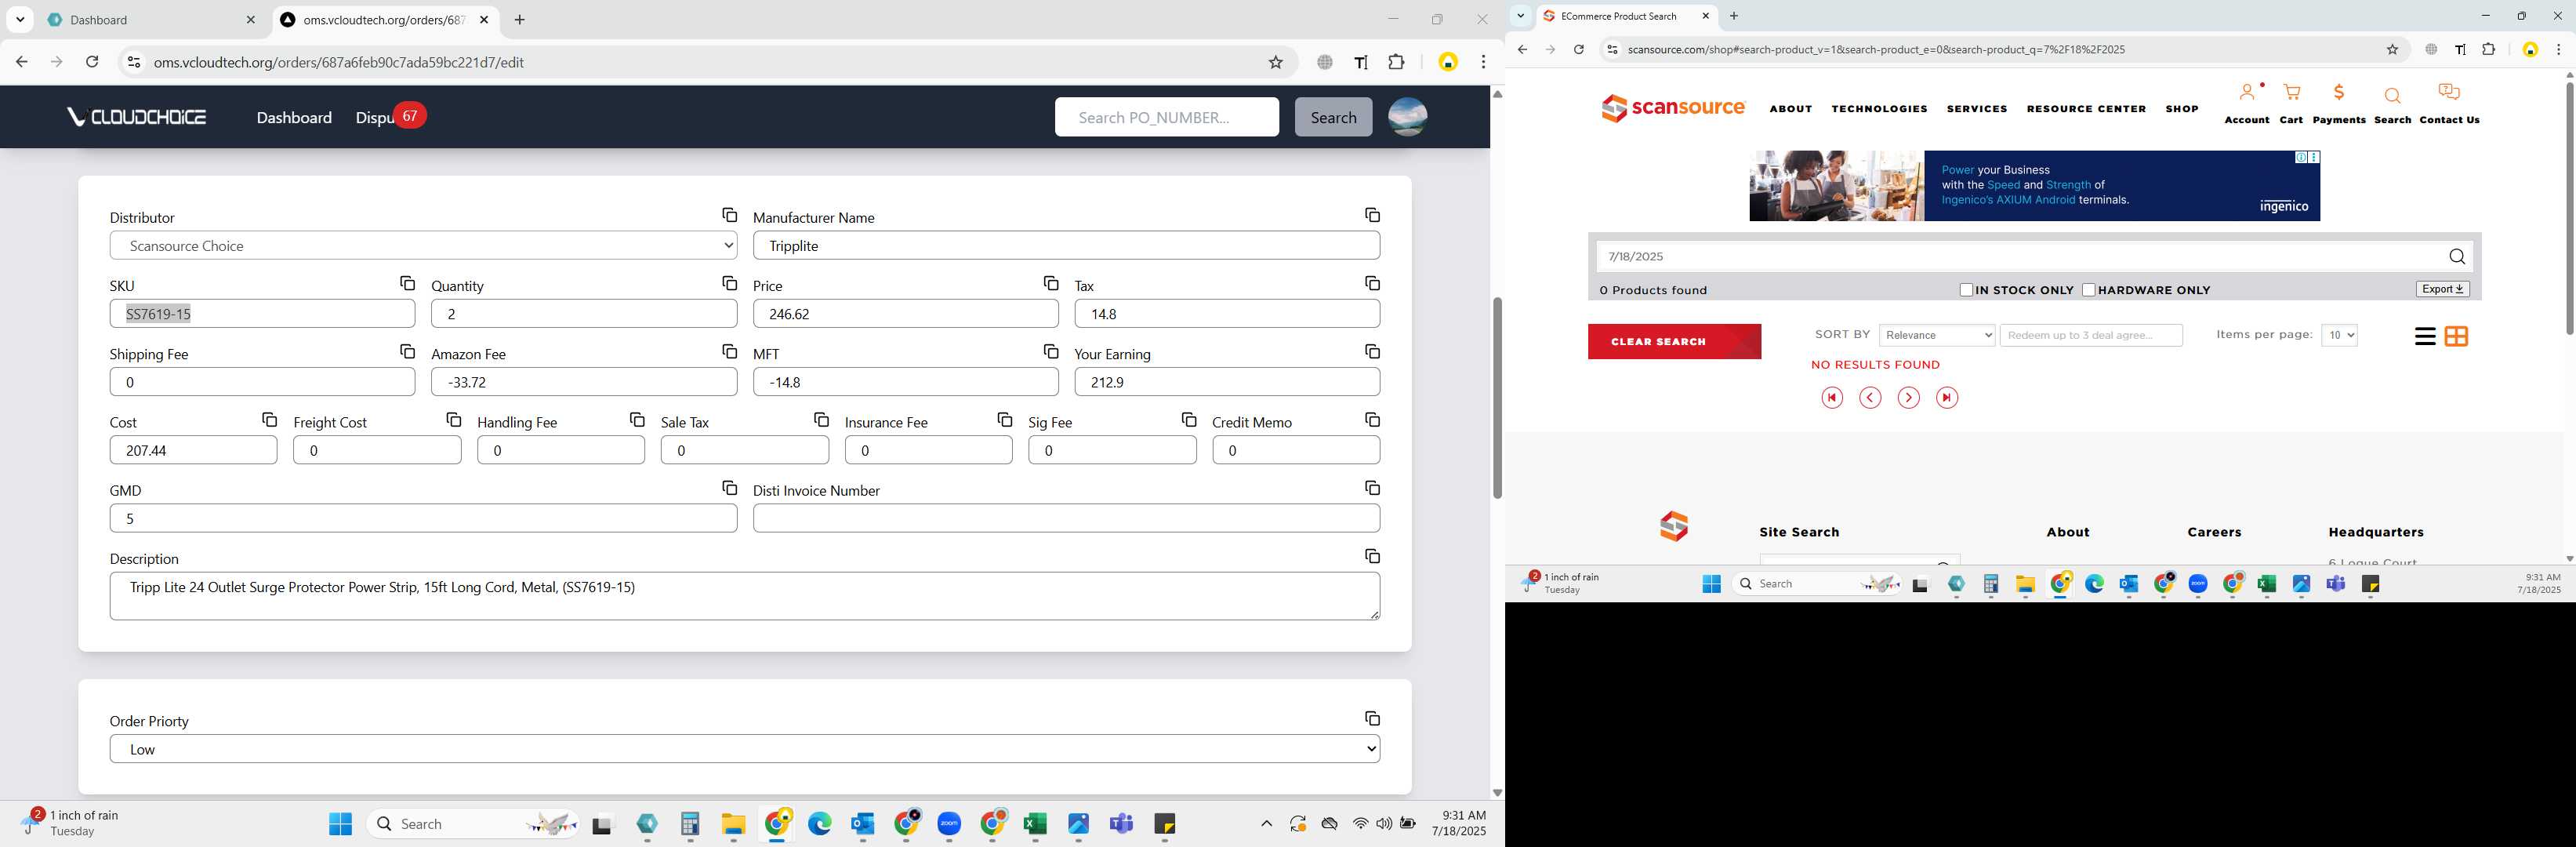Check the HARDWARE ONLY checkbox
2576x847 pixels.
click(2088, 290)
